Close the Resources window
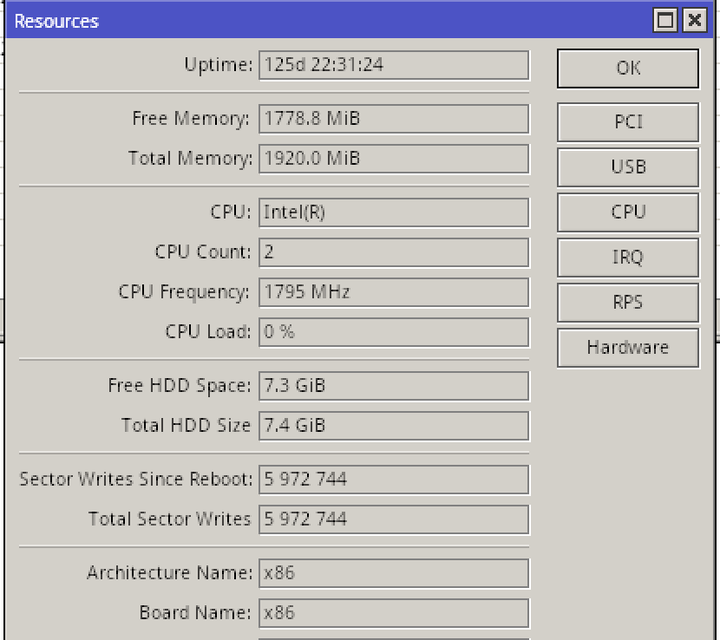The image size is (720, 640). (x=694, y=21)
